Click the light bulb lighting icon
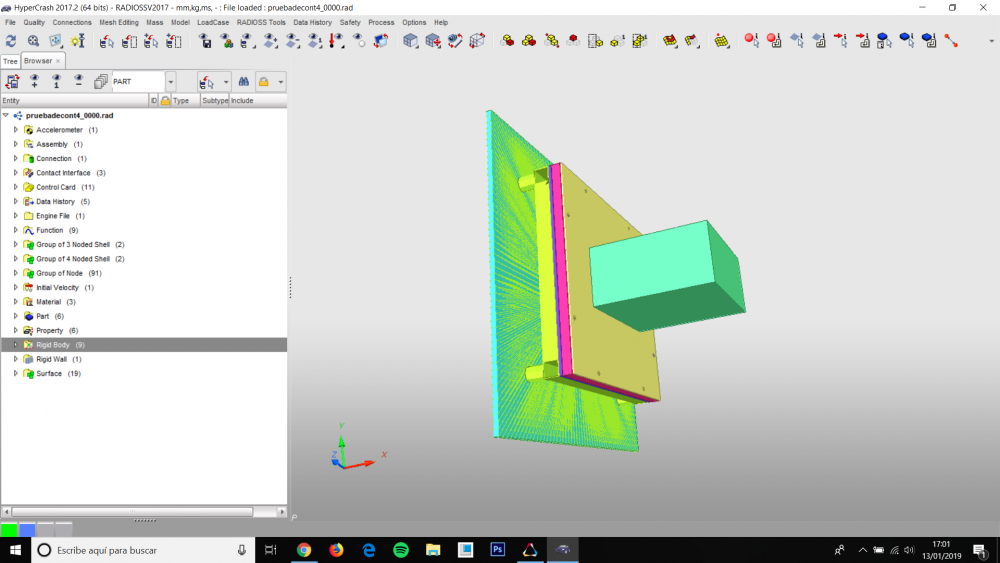The height and width of the screenshot is (563, 1000). point(78,41)
